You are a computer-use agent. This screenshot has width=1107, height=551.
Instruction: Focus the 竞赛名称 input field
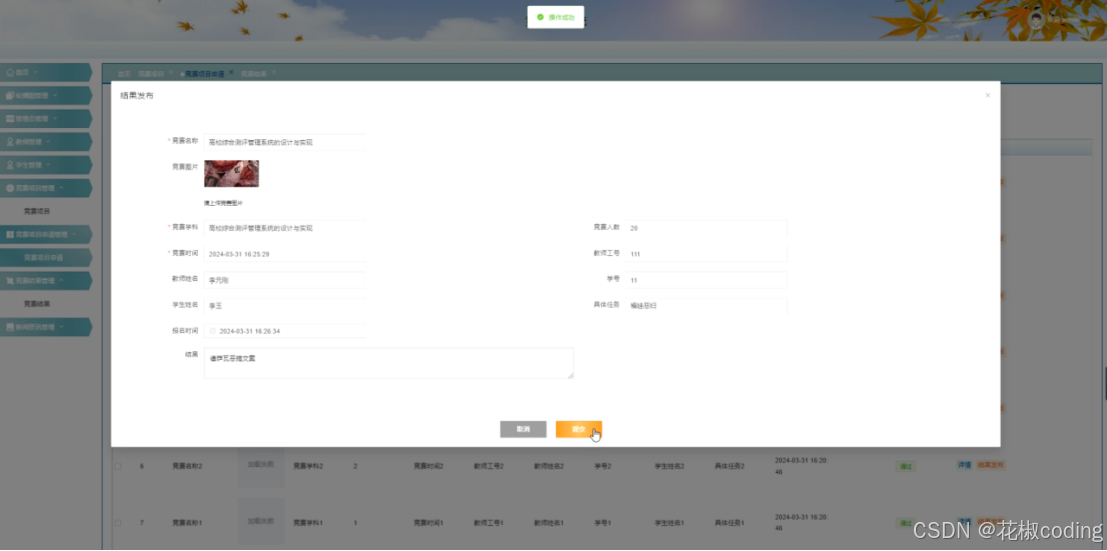(x=285, y=142)
